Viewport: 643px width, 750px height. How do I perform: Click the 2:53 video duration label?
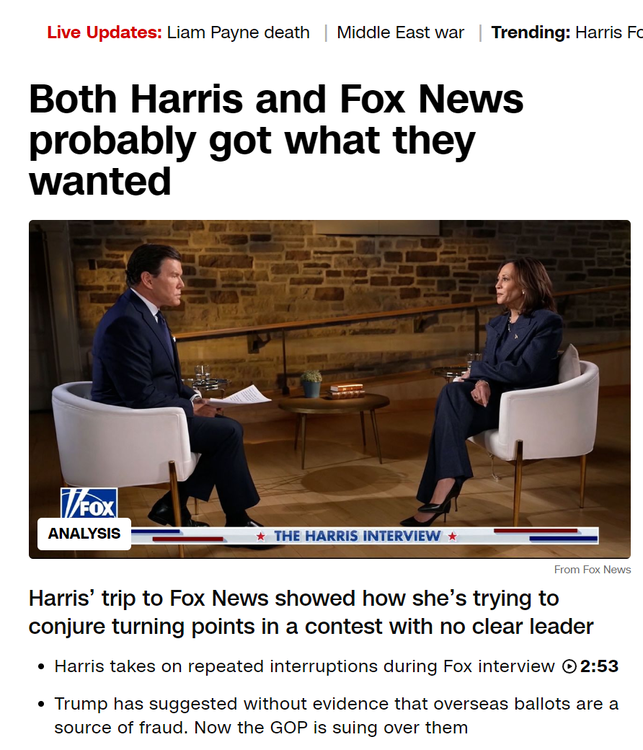coord(599,666)
